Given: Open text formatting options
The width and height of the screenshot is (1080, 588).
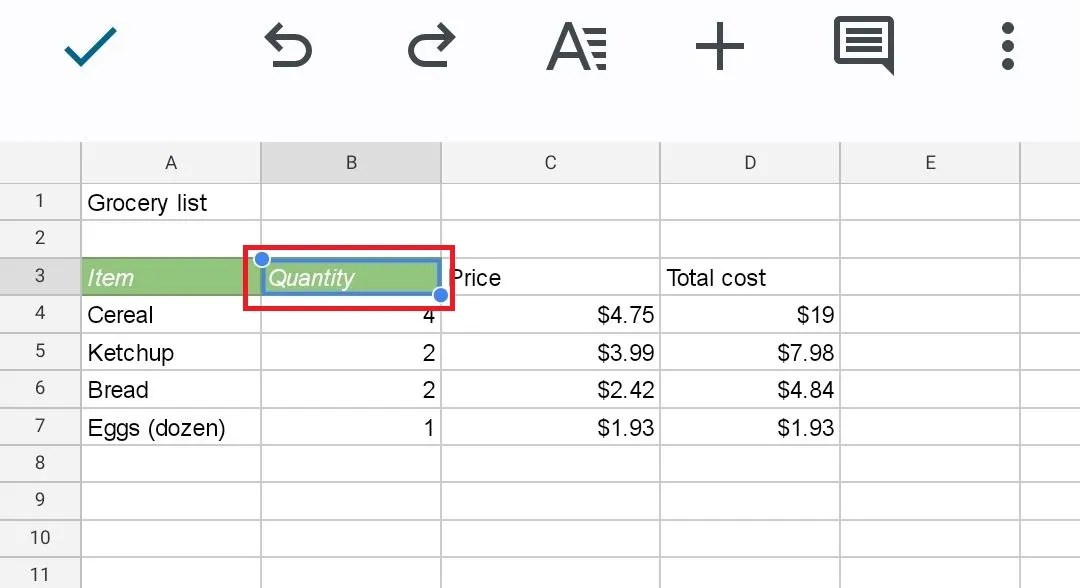Looking at the screenshot, I should click(576, 46).
